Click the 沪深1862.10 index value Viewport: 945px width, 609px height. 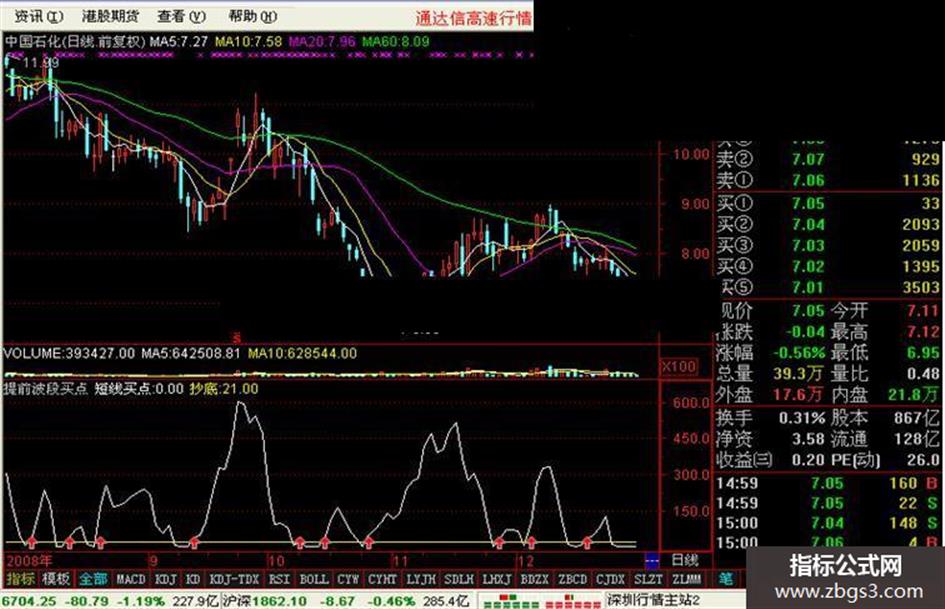(264, 601)
